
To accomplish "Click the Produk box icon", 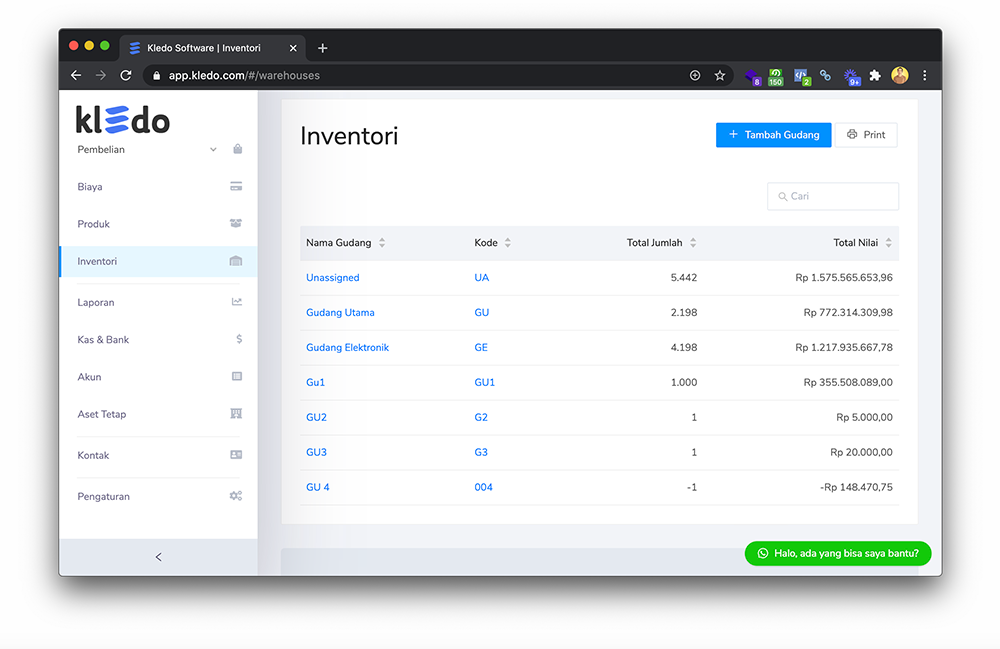I will (x=236, y=223).
